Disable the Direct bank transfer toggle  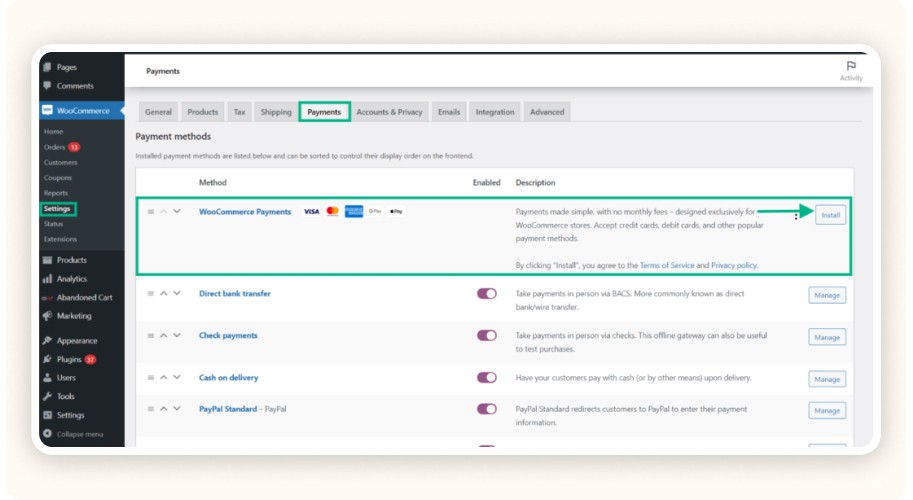click(x=487, y=293)
